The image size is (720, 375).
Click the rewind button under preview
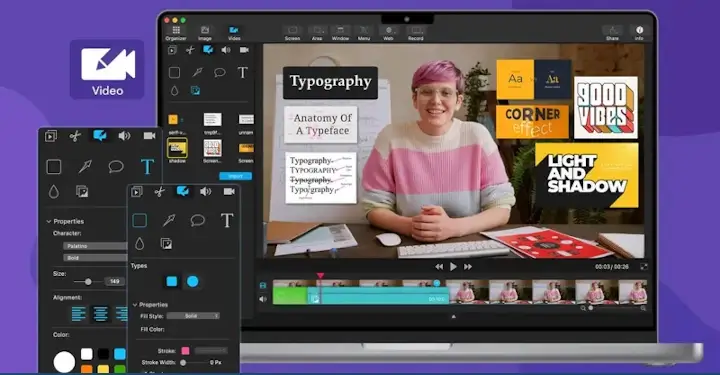tap(439, 267)
